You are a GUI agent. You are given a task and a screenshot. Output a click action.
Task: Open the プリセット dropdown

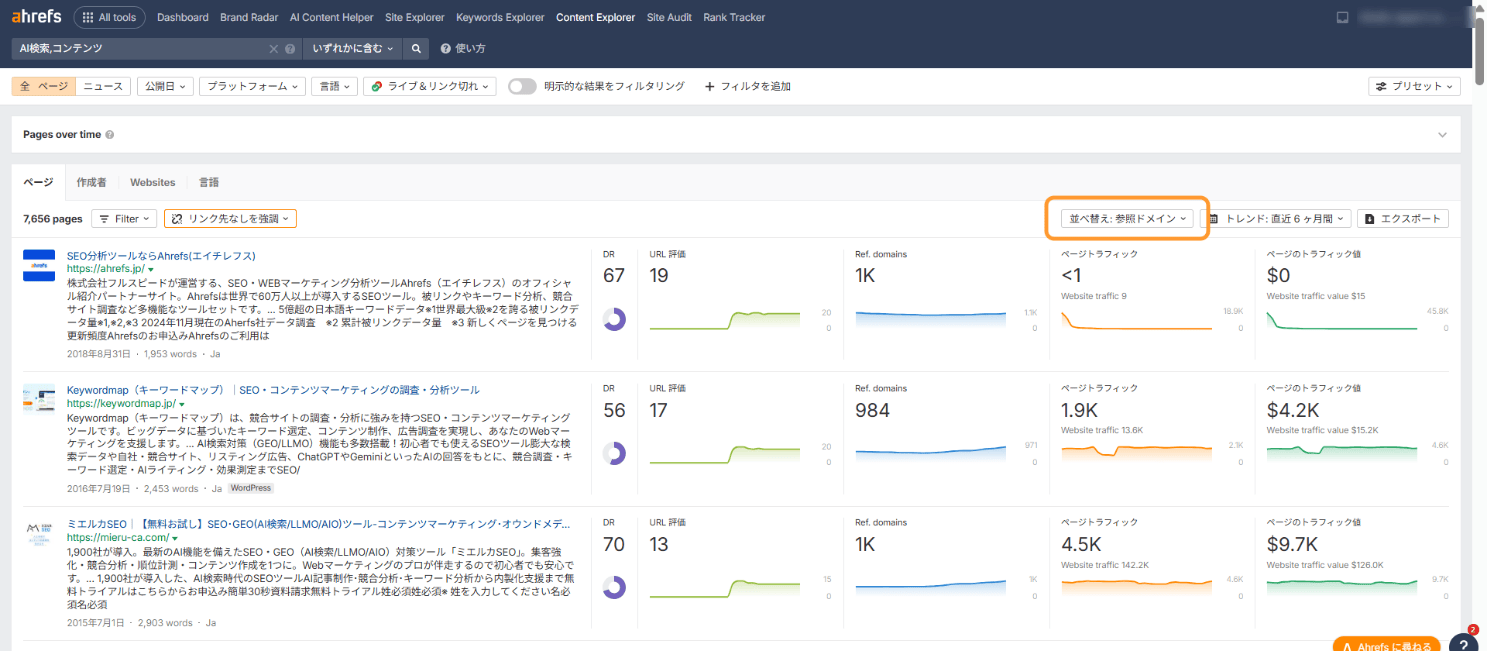pos(1414,86)
